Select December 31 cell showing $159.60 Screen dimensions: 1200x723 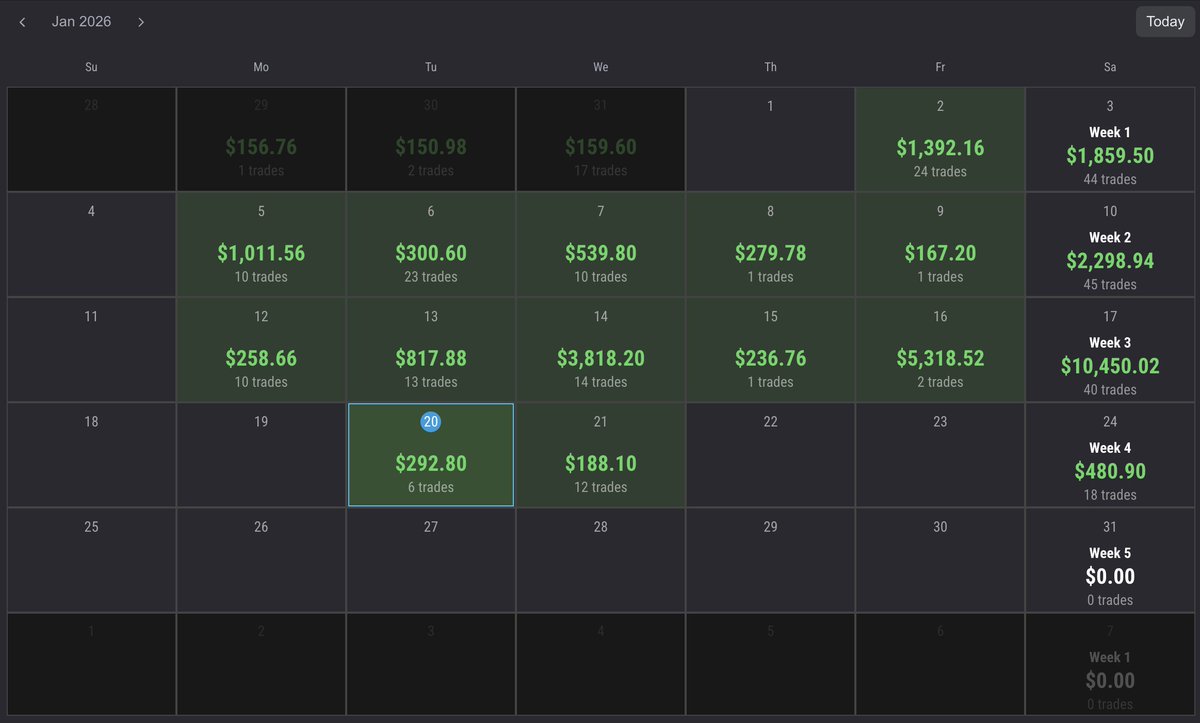(x=600, y=139)
